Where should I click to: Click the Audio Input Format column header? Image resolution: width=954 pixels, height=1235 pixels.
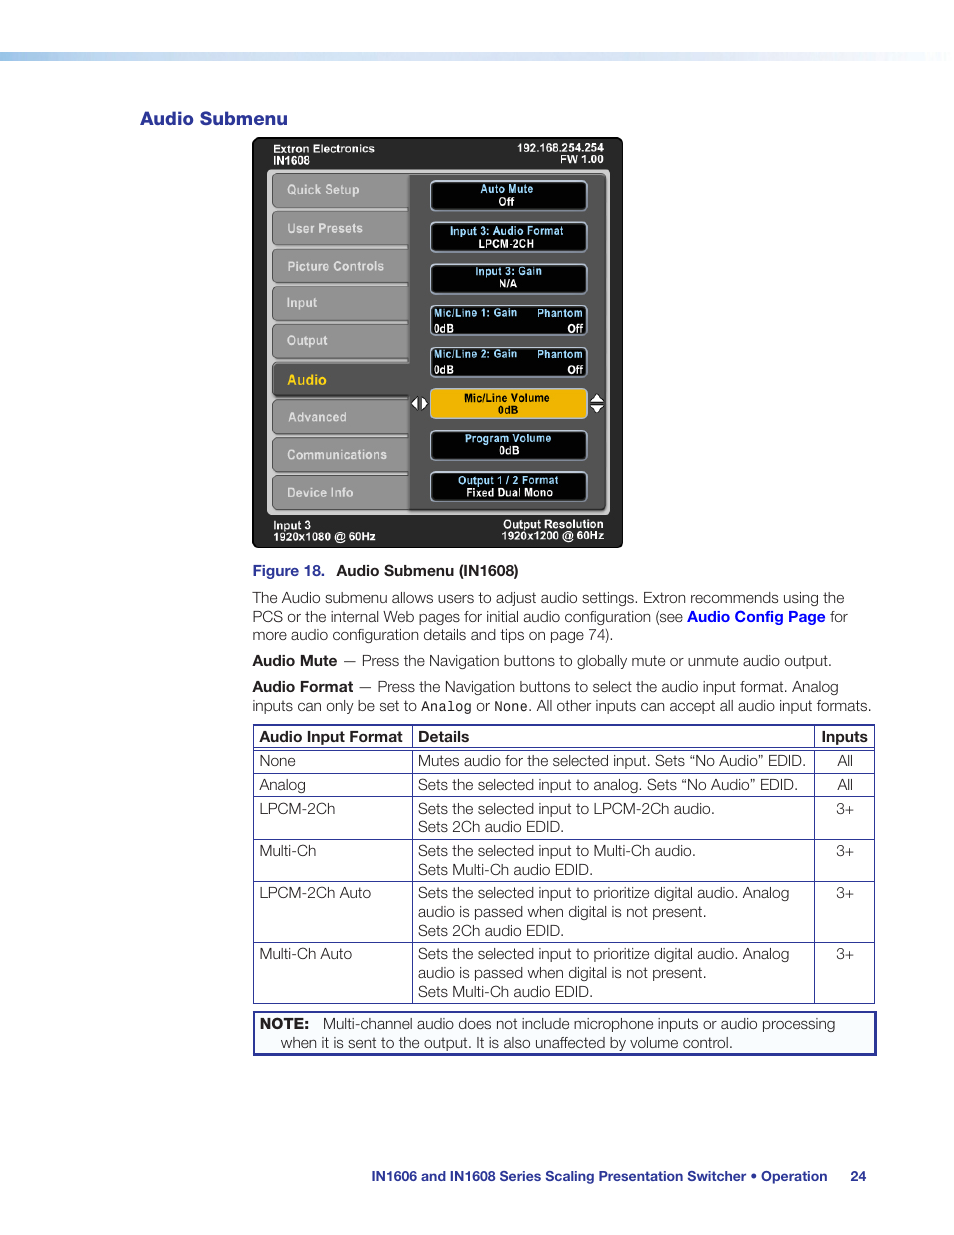click(x=331, y=737)
